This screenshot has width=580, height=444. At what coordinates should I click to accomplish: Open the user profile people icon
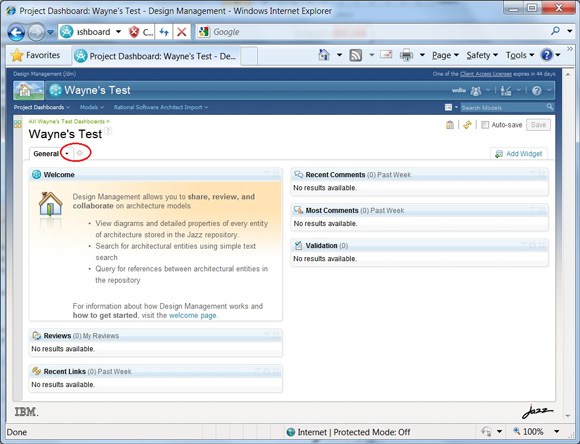tap(476, 91)
